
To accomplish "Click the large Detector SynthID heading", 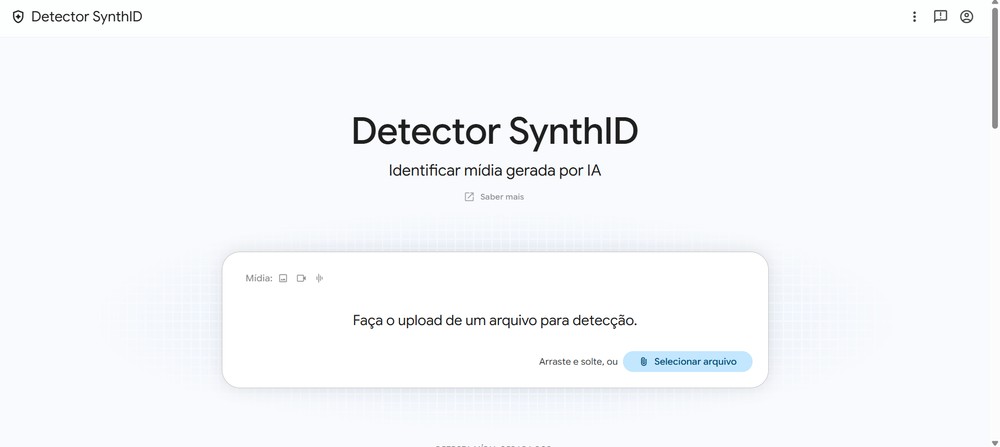I will pos(495,131).
